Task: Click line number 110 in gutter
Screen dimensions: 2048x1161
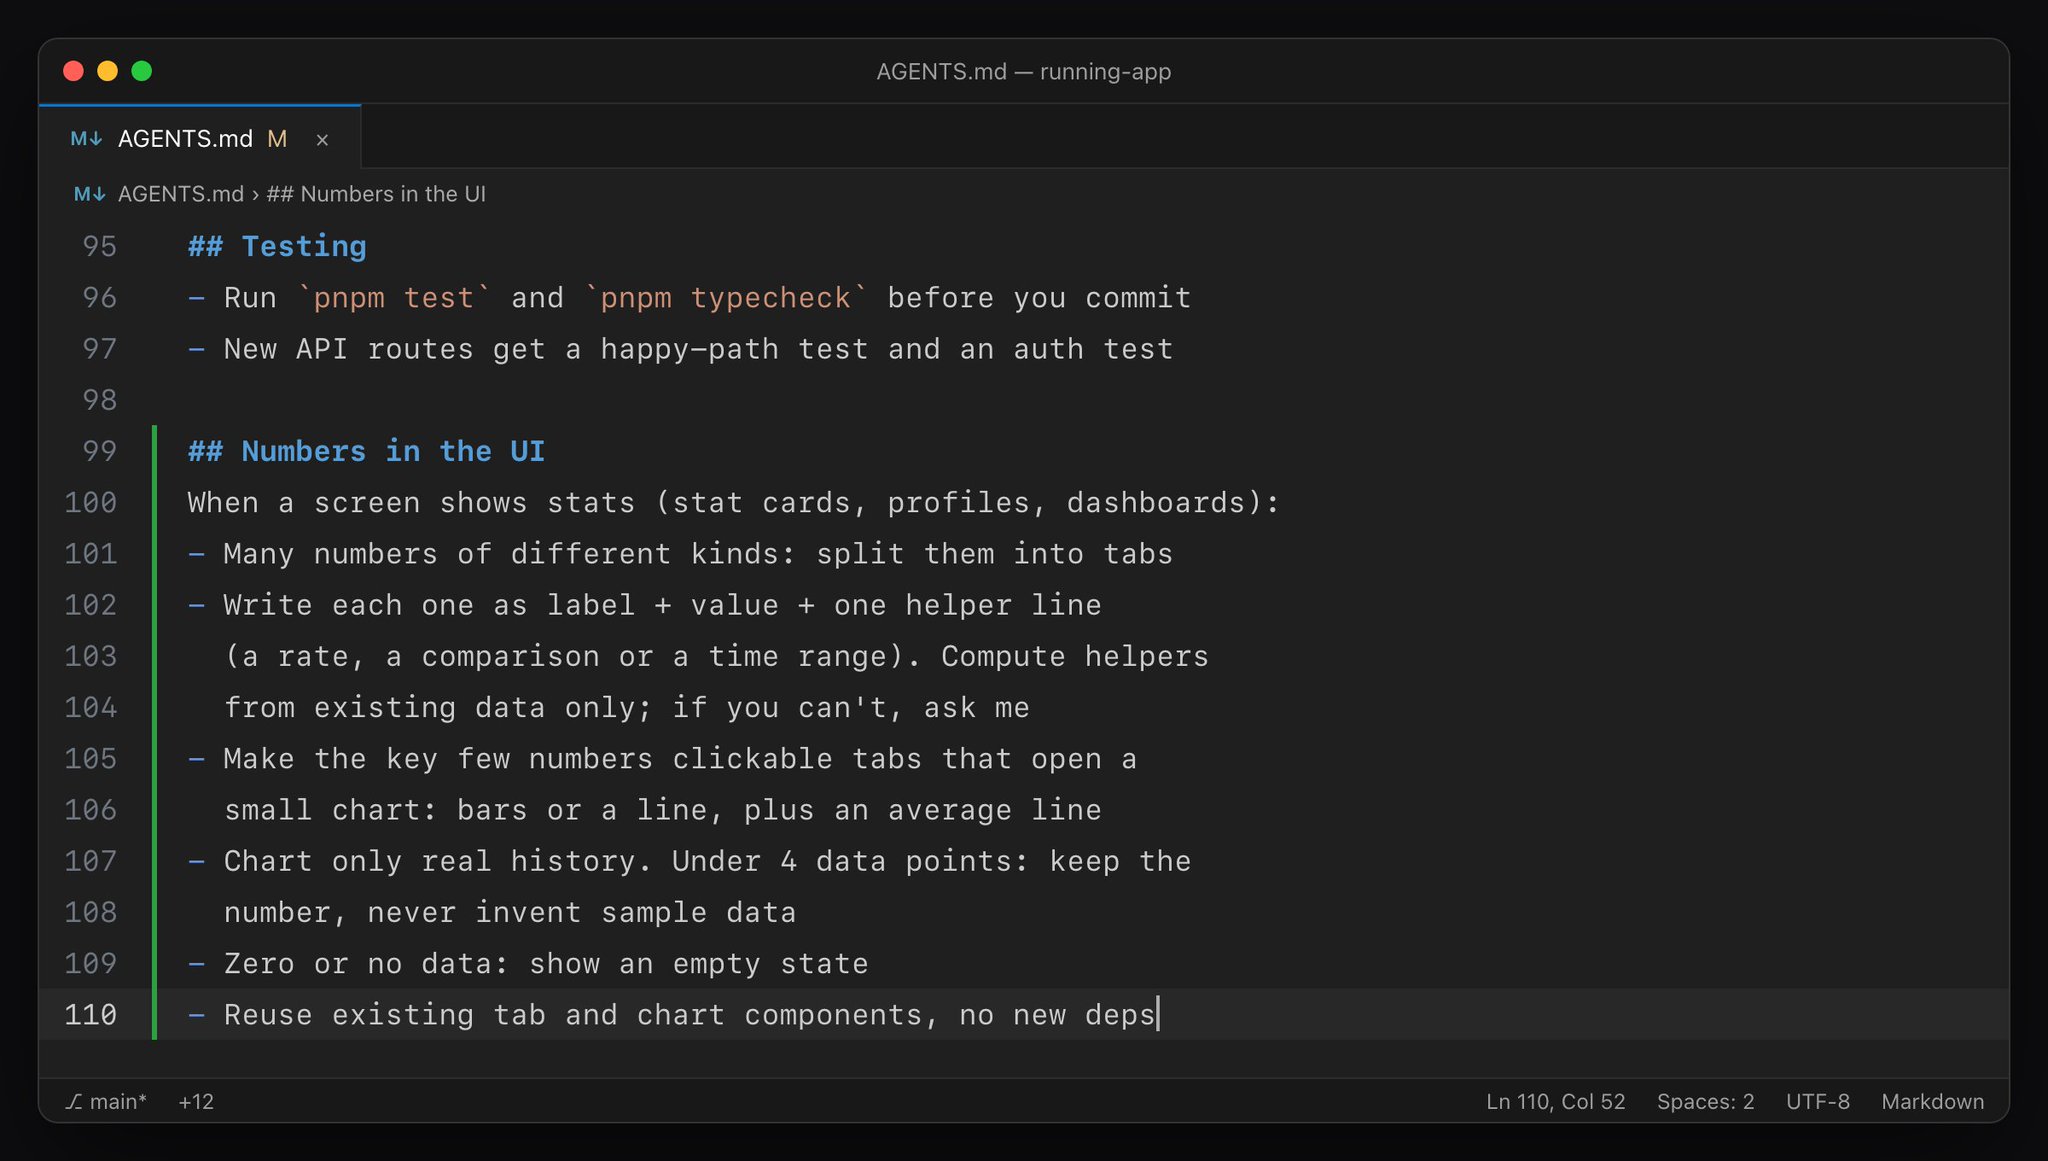Action: pos(91,1014)
